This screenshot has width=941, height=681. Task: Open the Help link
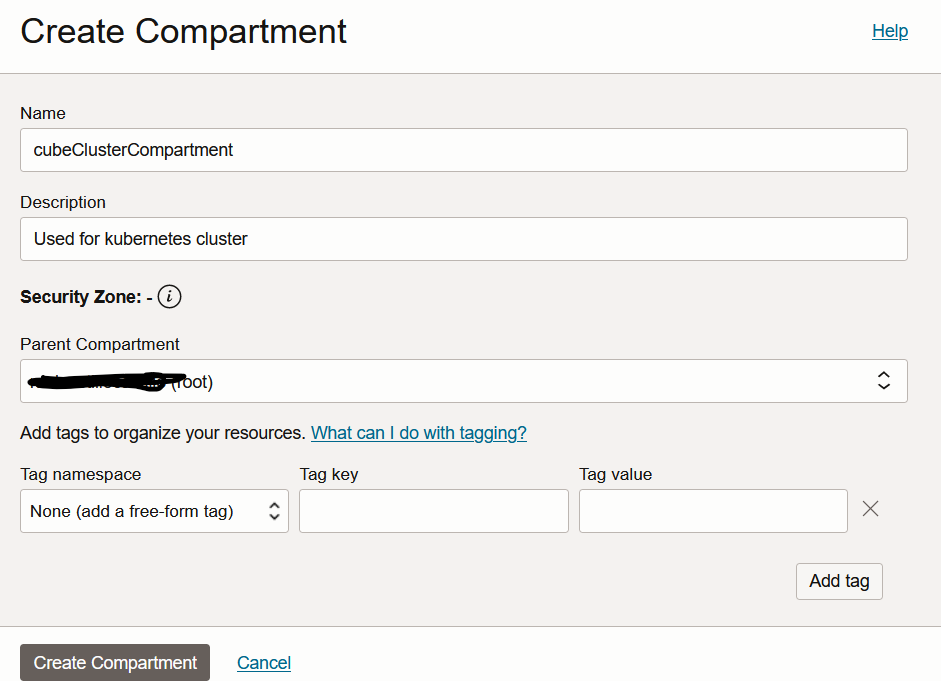(889, 31)
